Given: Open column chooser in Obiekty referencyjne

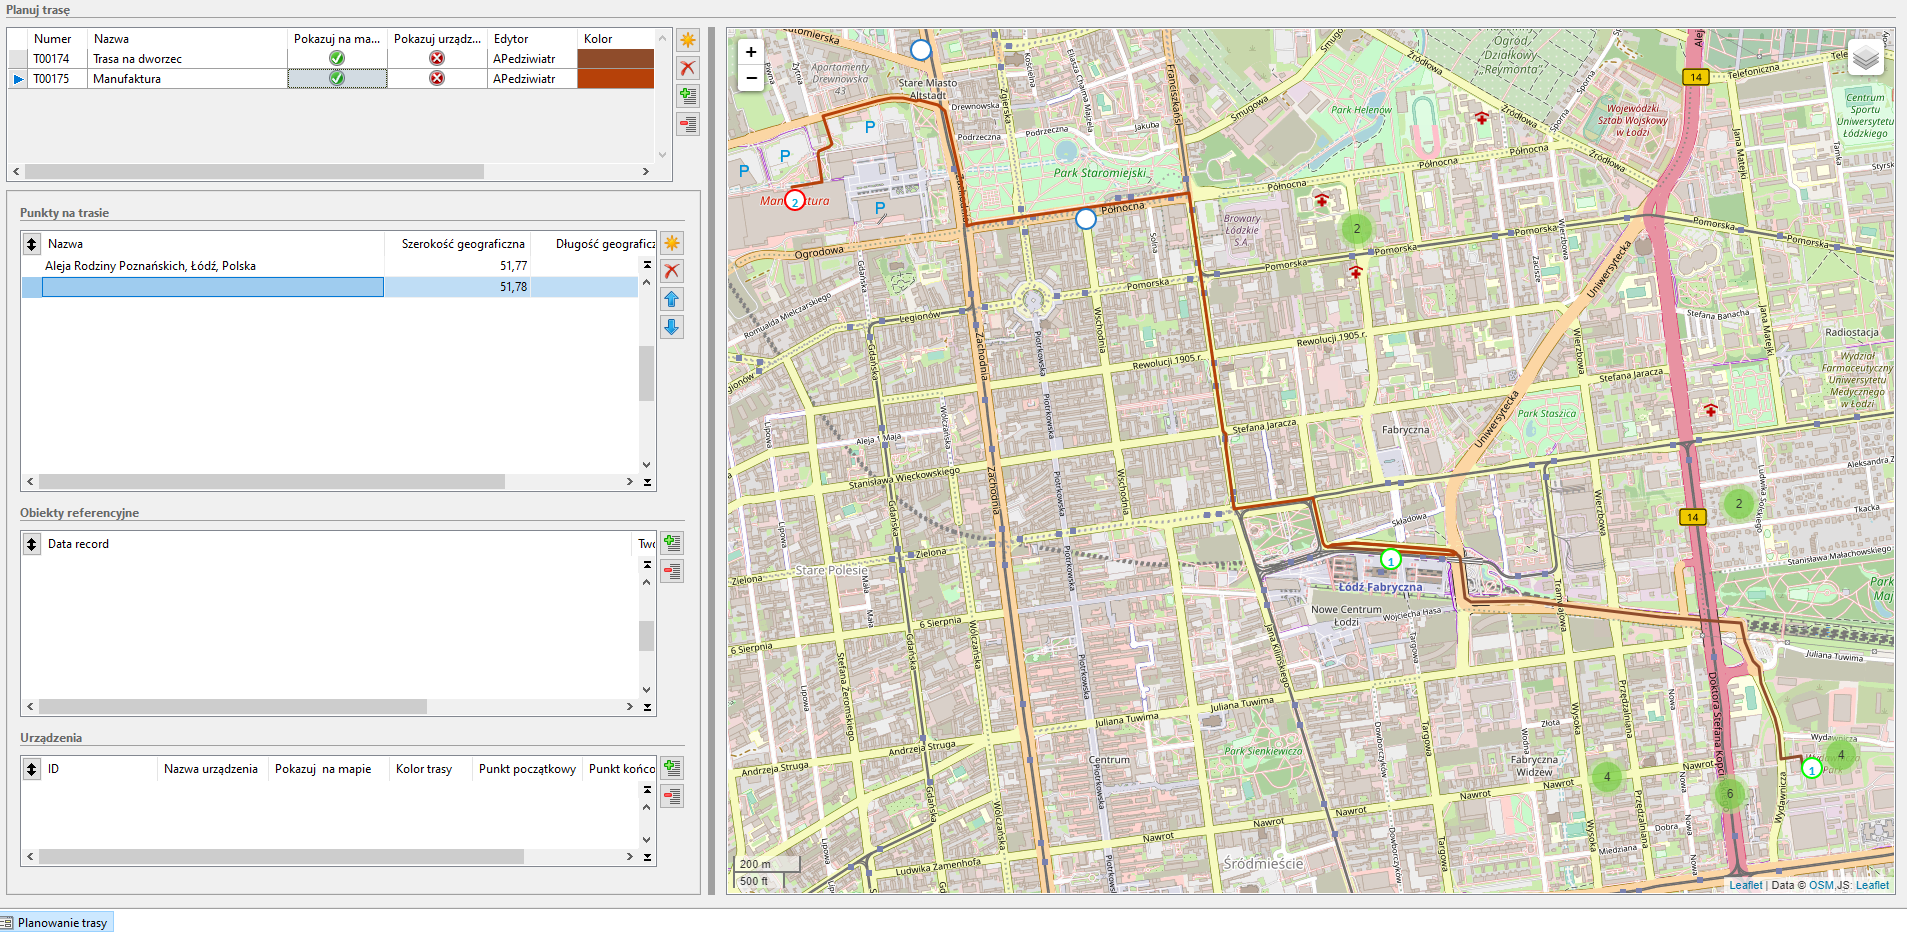Looking at the screenshot, I should (x=32, y=544).
